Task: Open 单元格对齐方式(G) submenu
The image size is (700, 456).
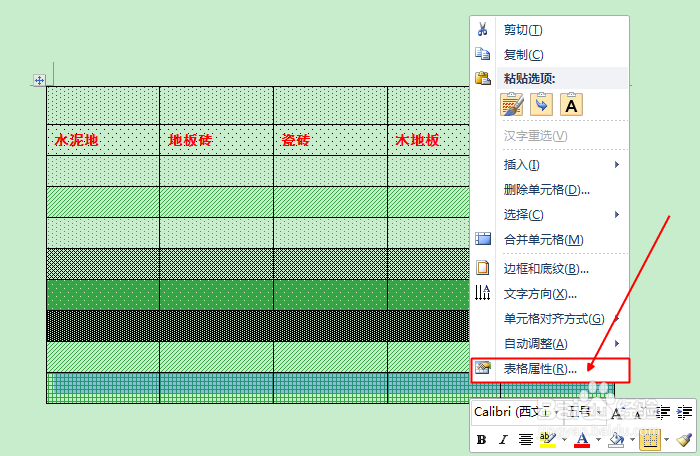Action: click(x=550, y=318)
